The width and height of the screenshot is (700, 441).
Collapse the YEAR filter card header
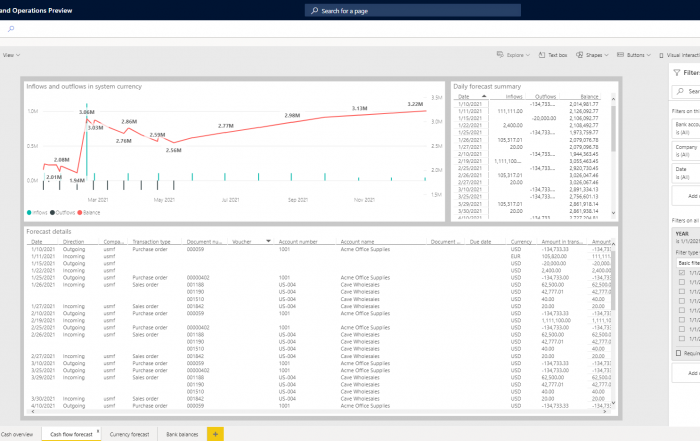click(686, 237)
